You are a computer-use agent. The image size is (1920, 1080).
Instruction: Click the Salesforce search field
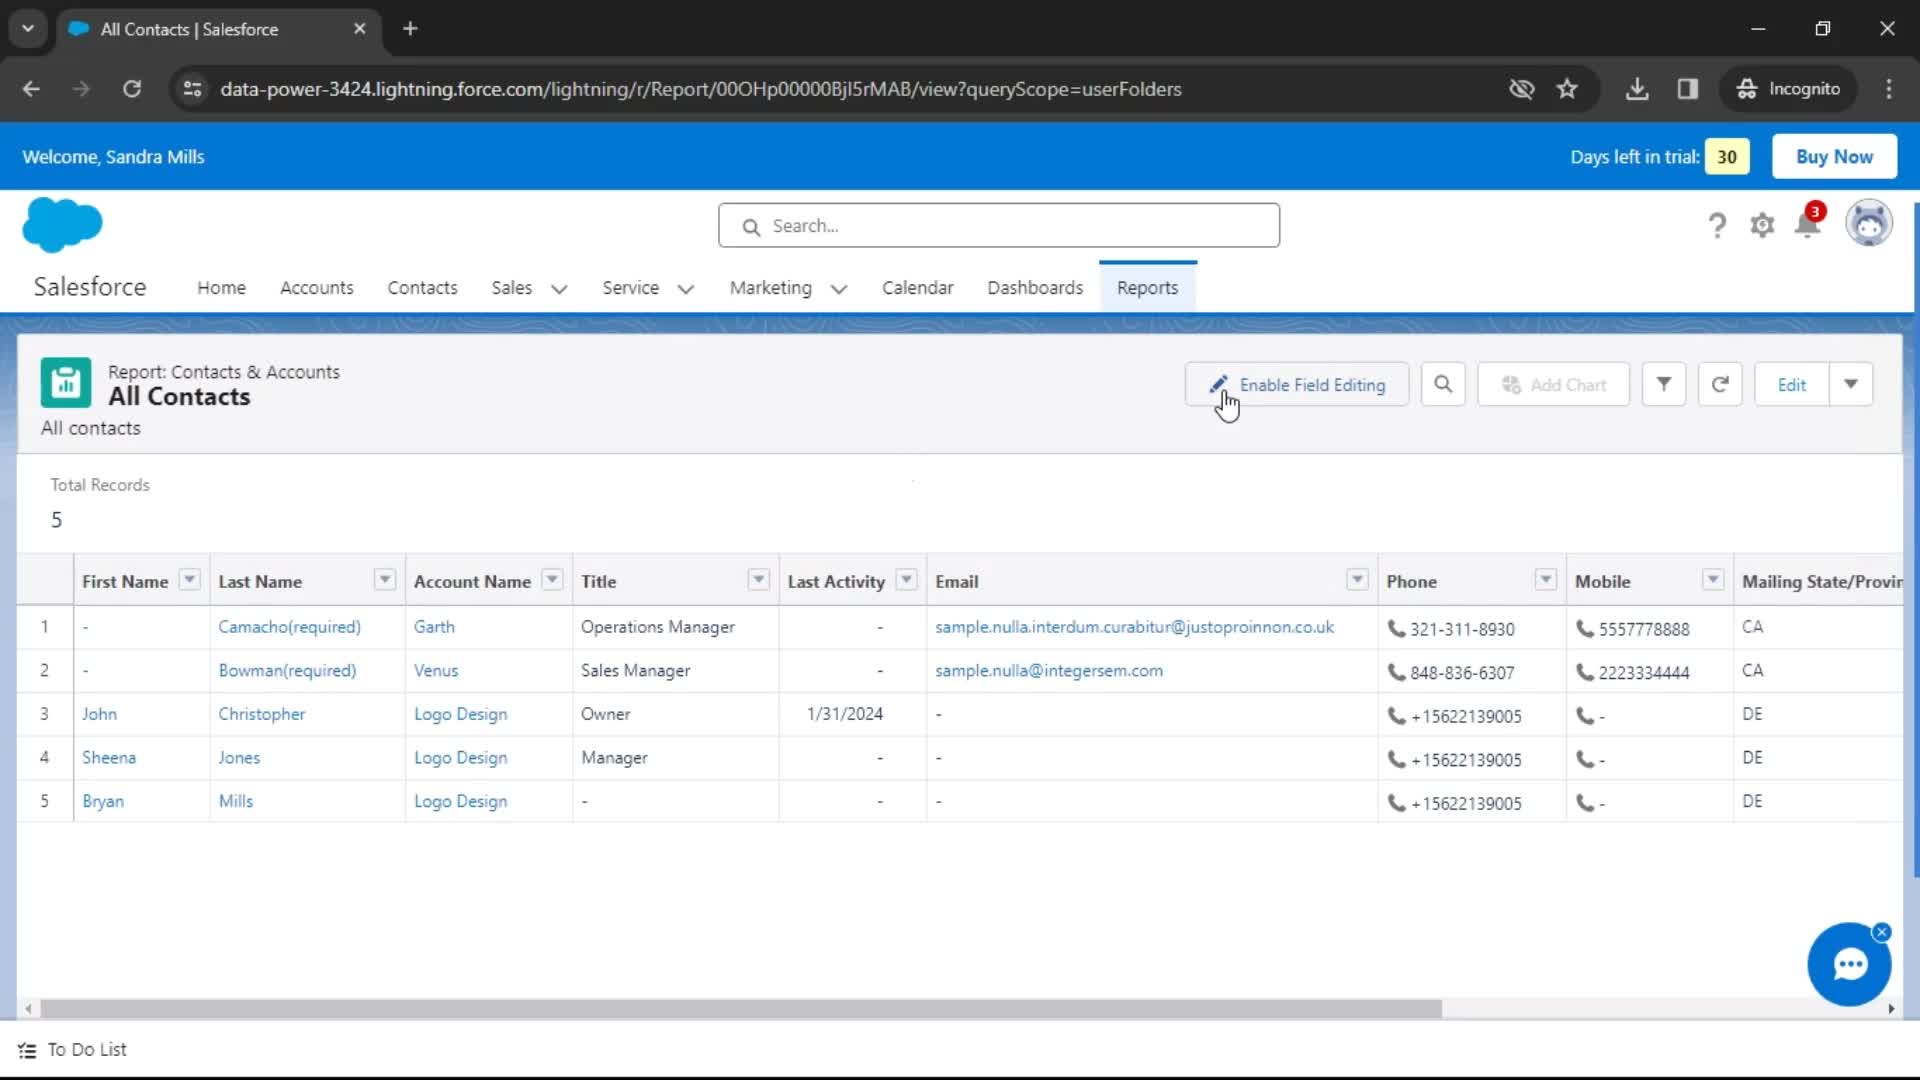pyautogui.click(x=998, y=226)
